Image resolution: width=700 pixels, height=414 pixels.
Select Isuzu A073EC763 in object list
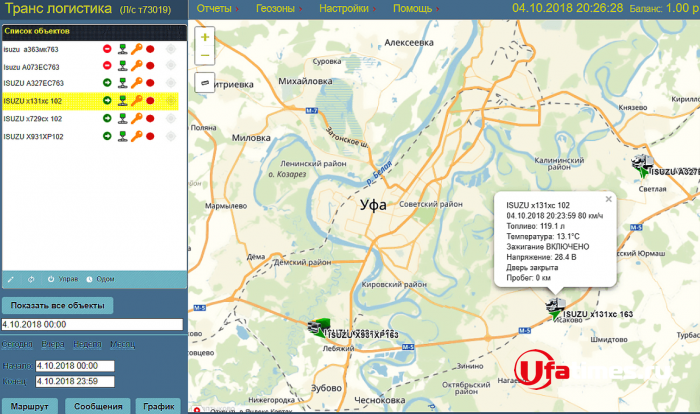pos(31,67)
